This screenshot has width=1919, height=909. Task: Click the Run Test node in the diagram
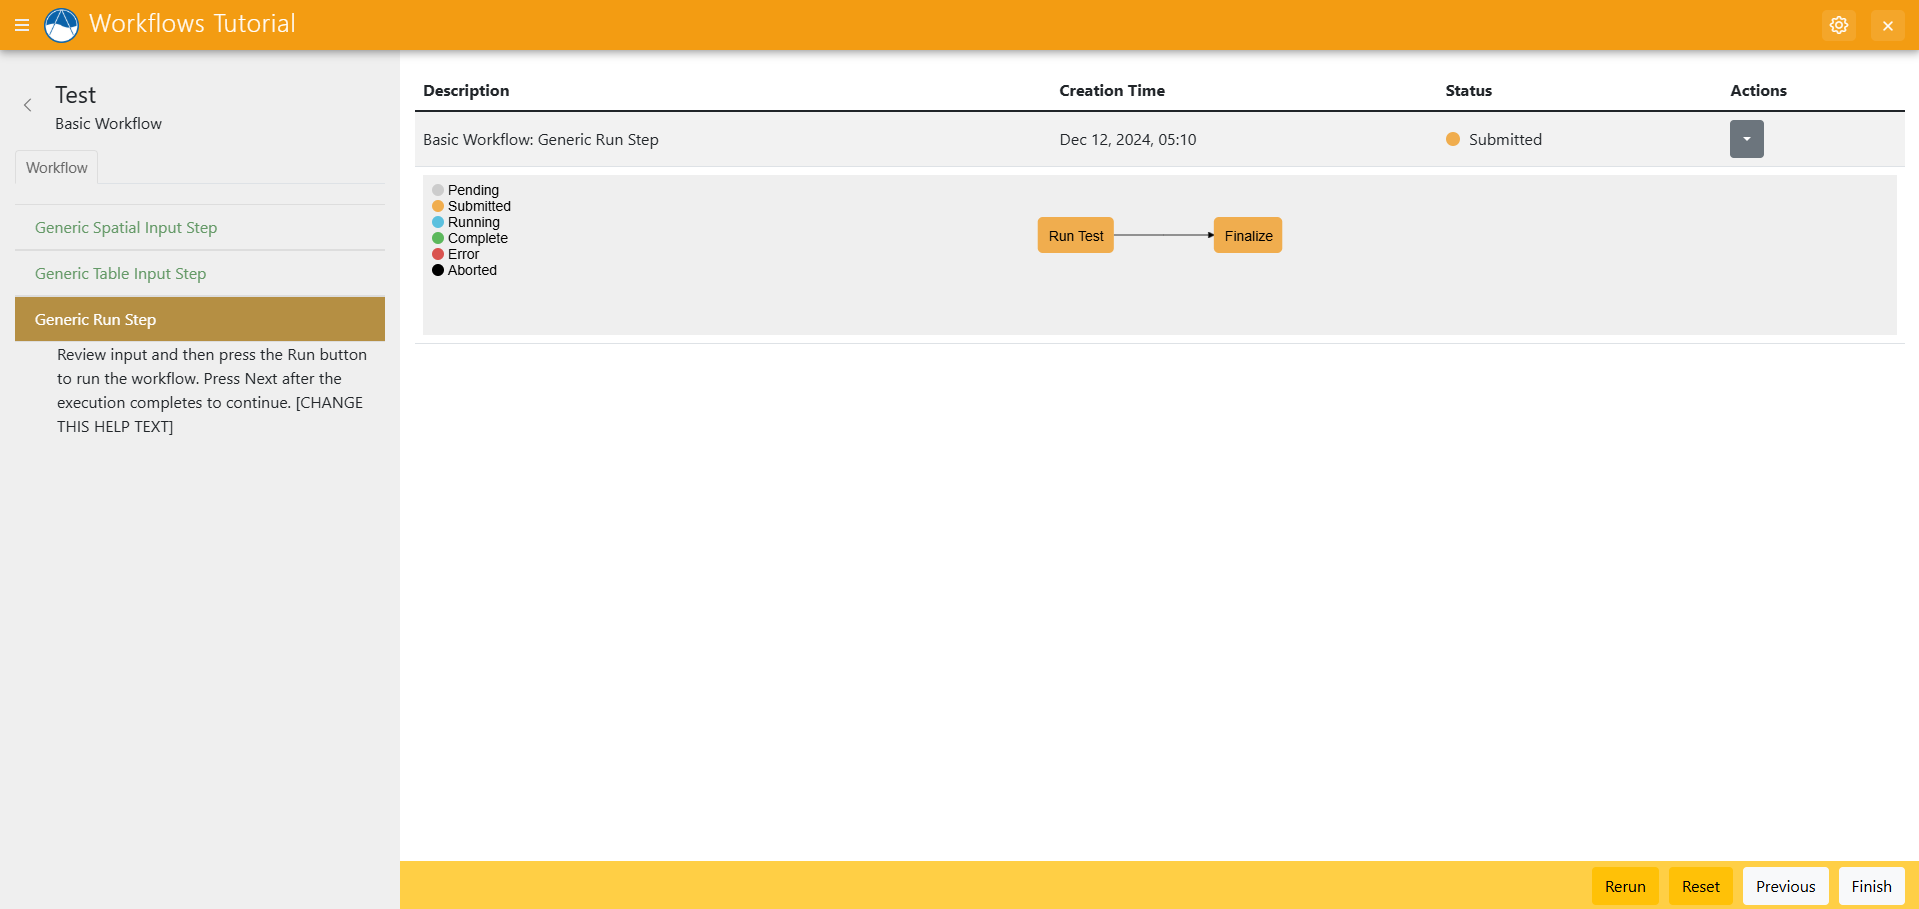click(x=1075, y=235)
